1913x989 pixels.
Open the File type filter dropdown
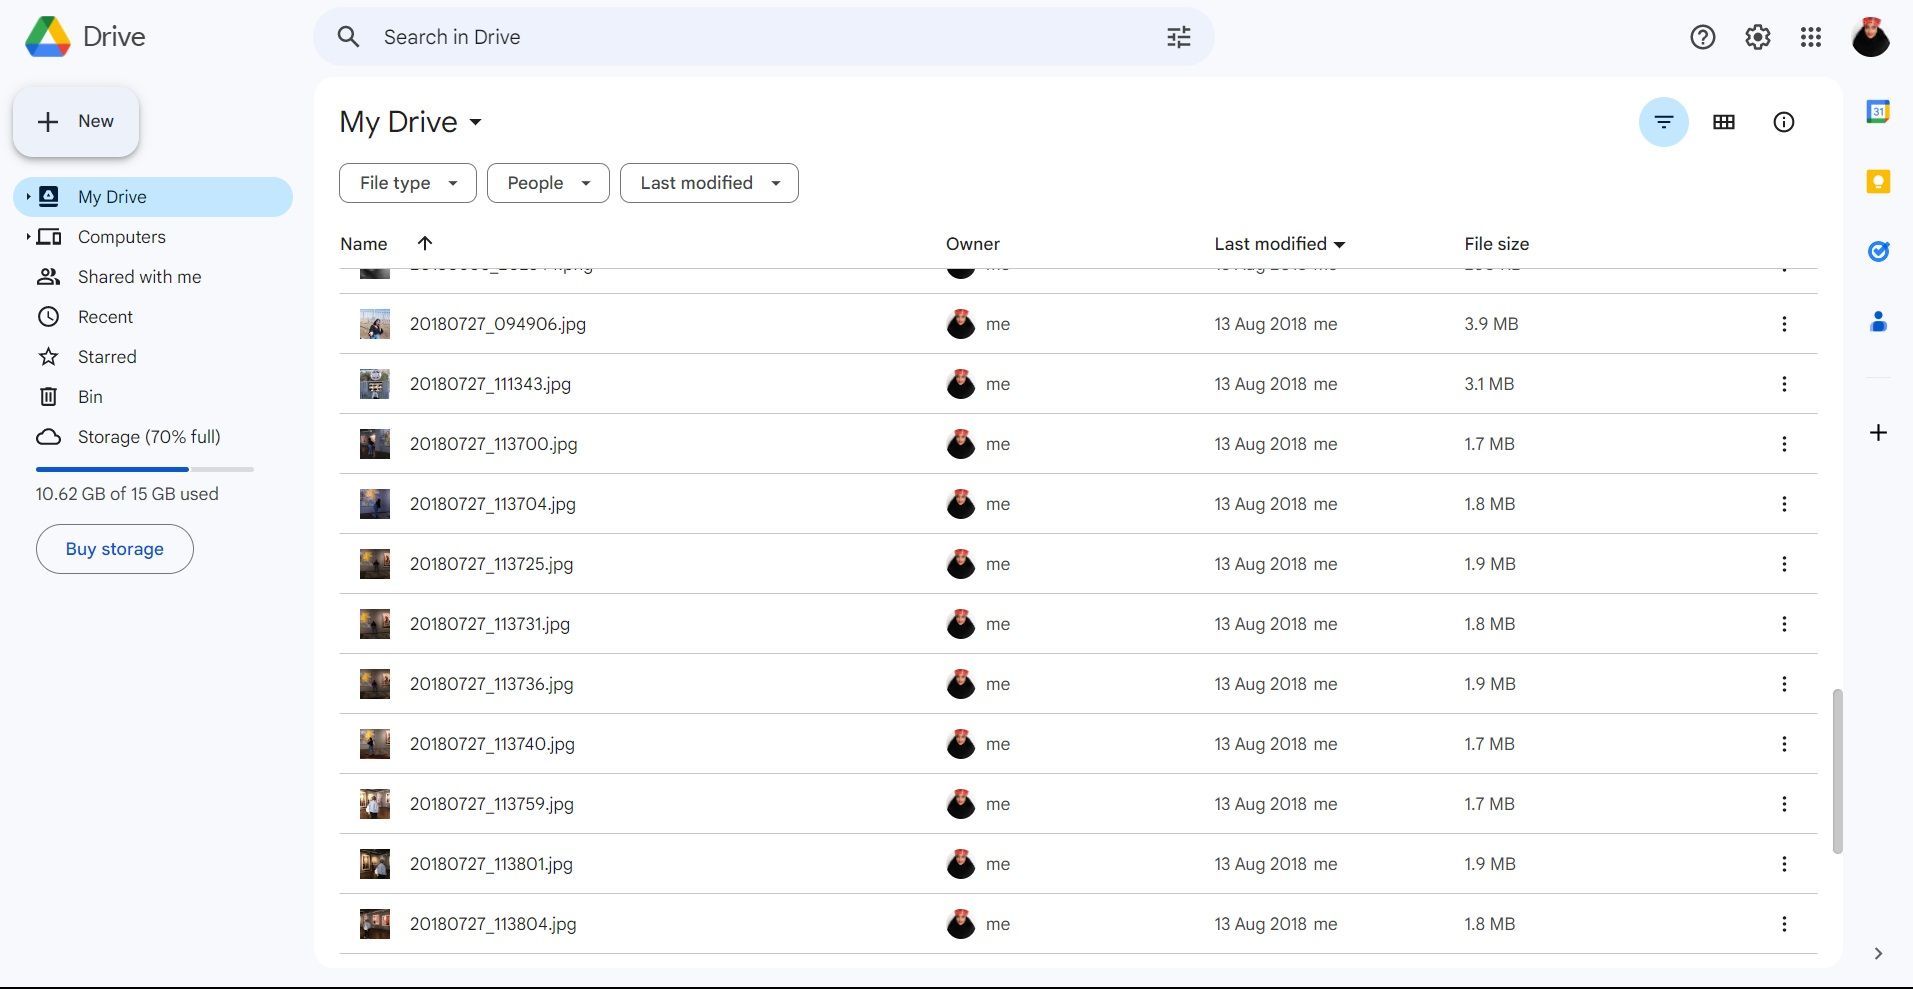pyautogui.click(x=407, y=183)
